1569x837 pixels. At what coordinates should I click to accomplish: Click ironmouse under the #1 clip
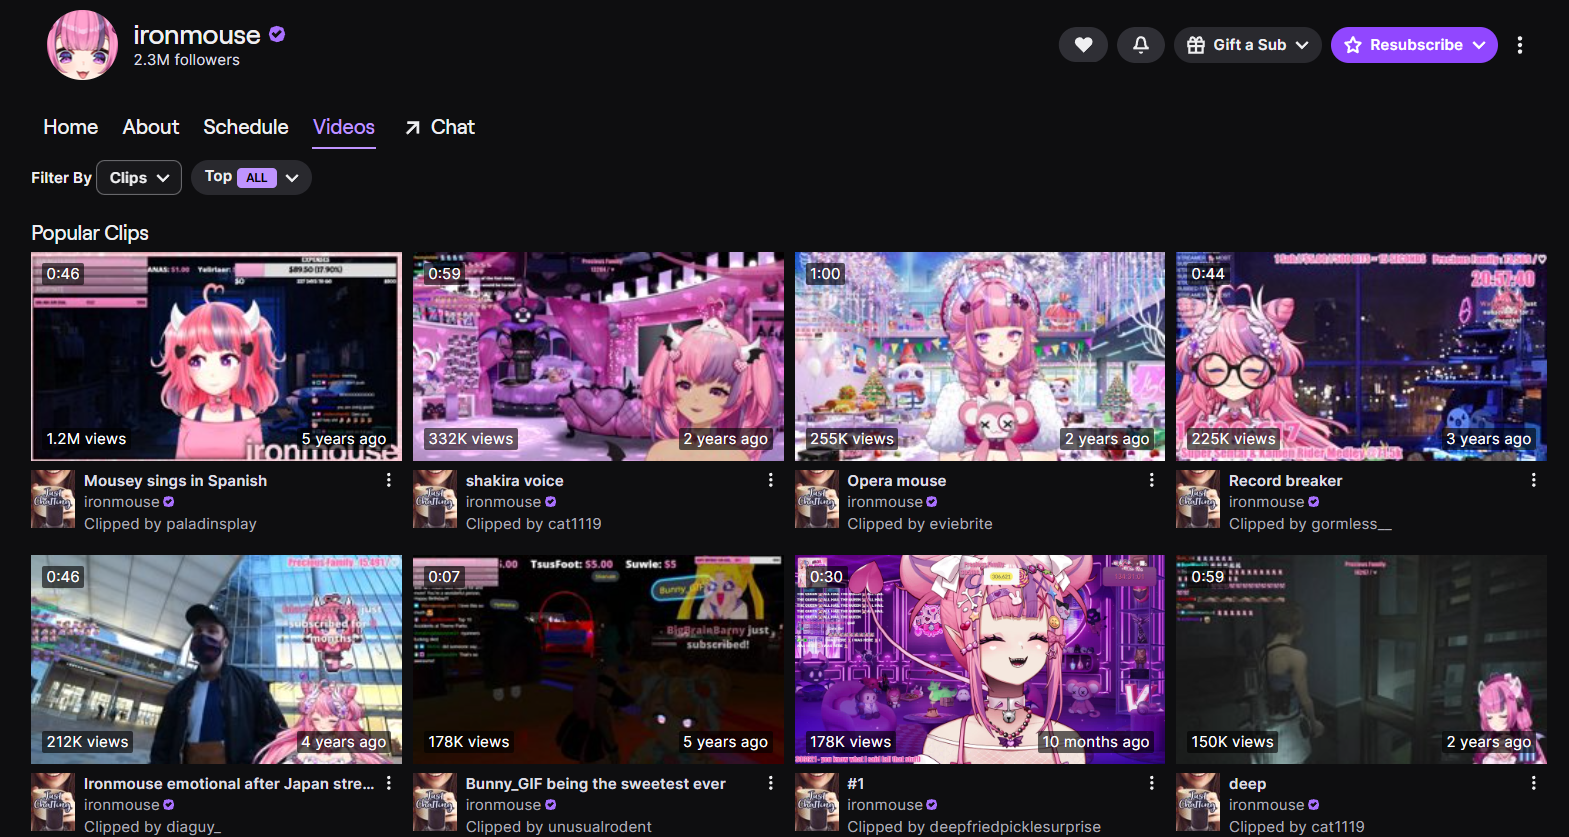coord(885,805)
